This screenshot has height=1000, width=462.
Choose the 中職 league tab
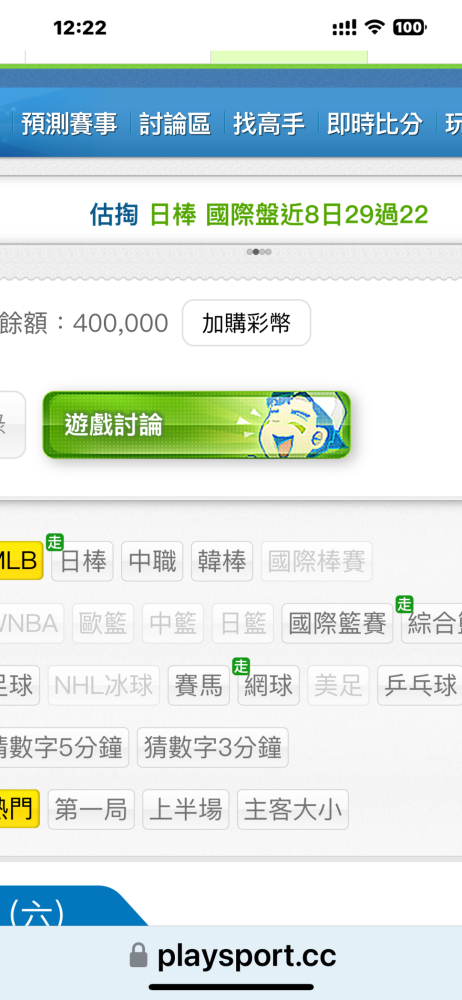[x=152, y=561]
